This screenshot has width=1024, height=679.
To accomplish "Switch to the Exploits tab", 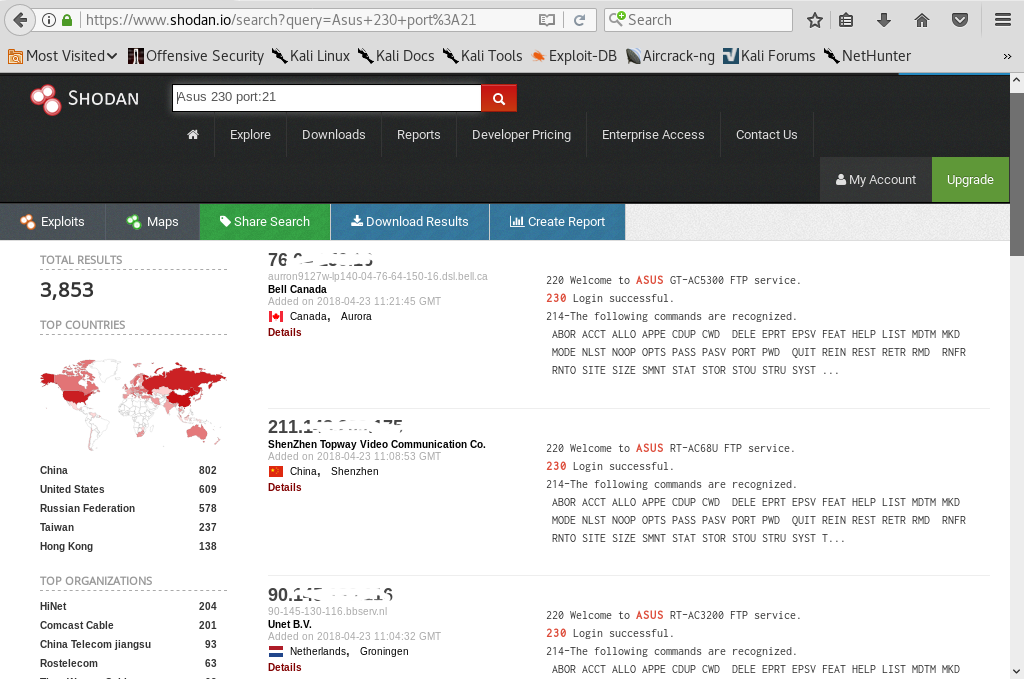I will pos(52,222).
